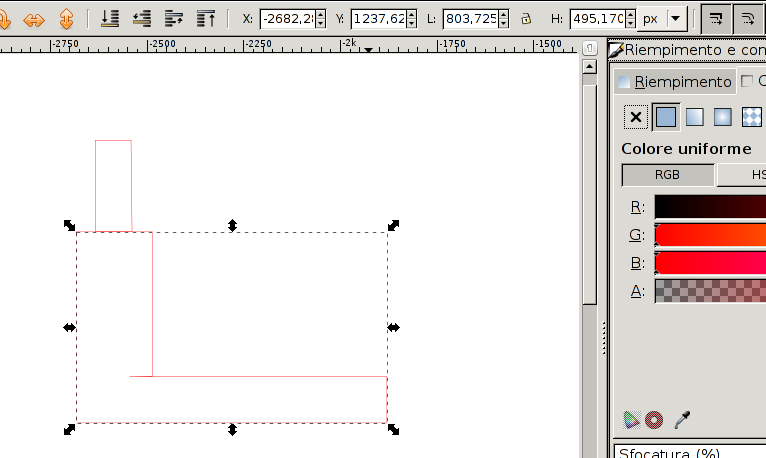Image resolution: width=766 pixels, height=458 pixels.
Task: Raise selection one step
Action: point(174,19)
